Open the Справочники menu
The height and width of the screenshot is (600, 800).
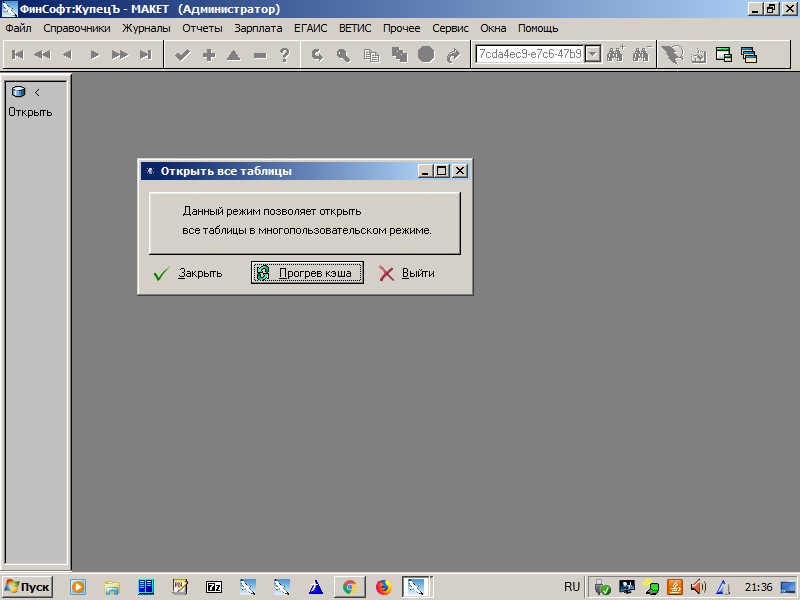(77, 28)
